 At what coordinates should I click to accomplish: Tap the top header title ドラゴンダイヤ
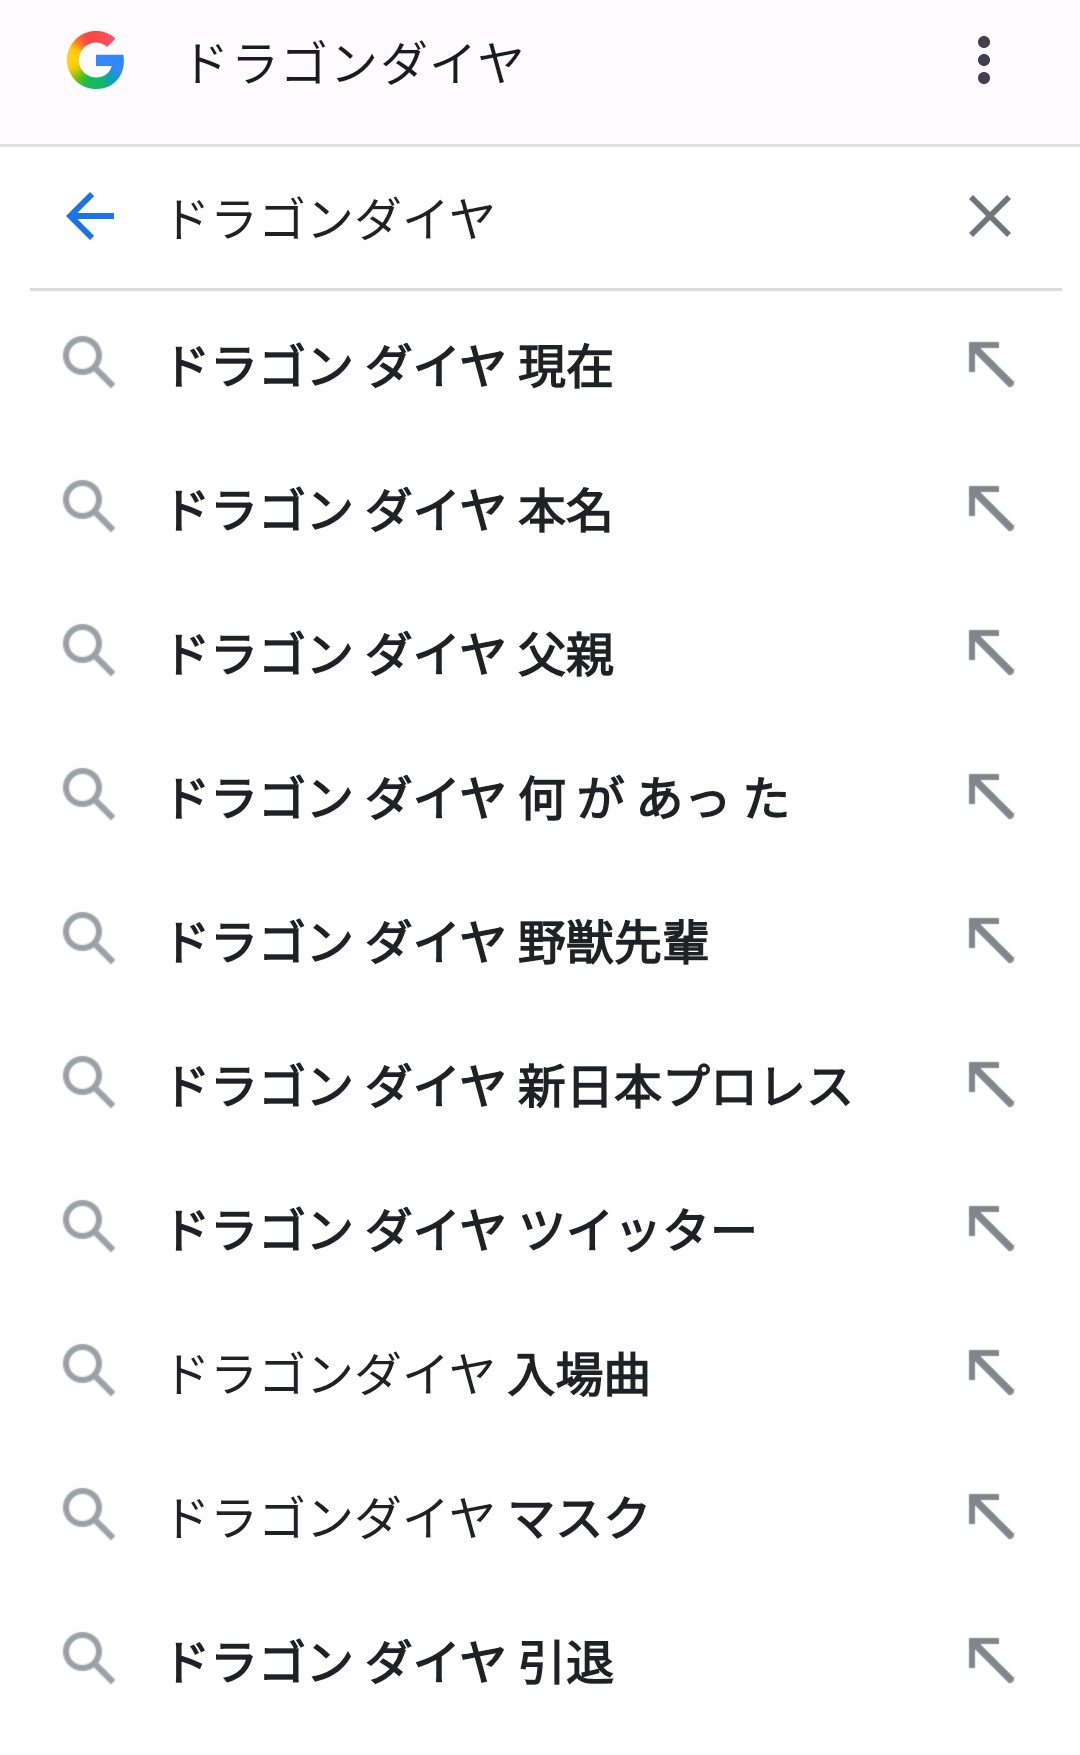click(x=354, y=62)
